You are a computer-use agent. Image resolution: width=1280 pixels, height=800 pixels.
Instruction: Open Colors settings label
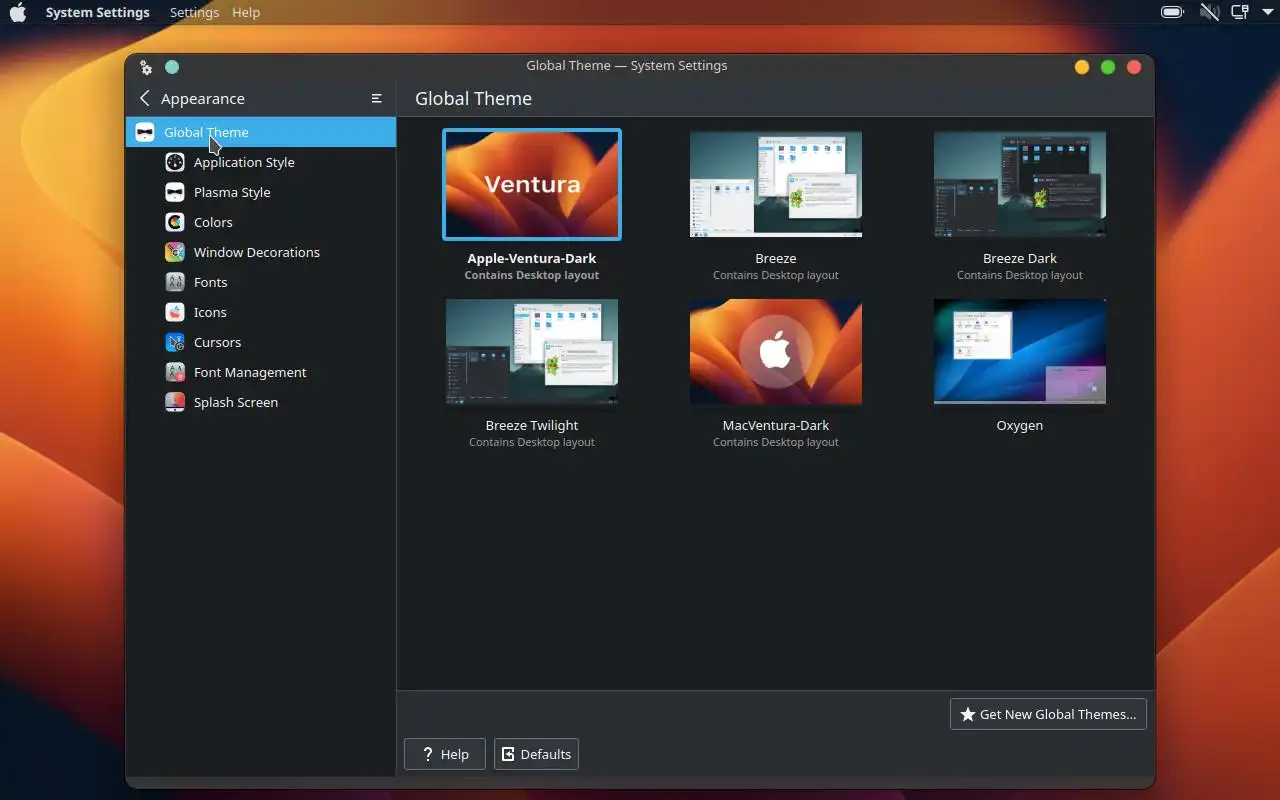[x=213, y=222]
